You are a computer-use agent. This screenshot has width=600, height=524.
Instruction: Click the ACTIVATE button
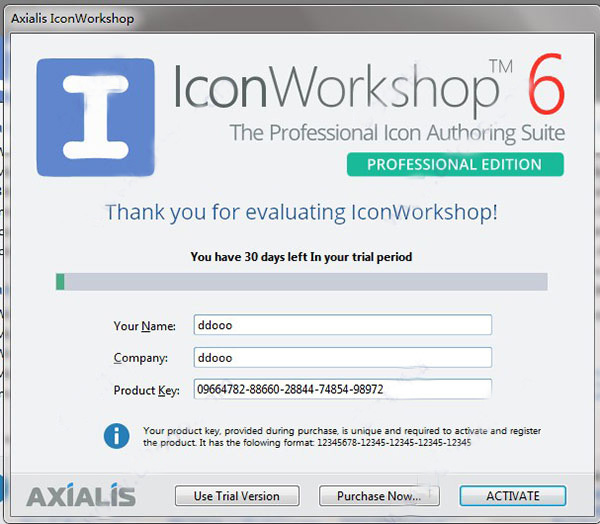click(512, 496)
